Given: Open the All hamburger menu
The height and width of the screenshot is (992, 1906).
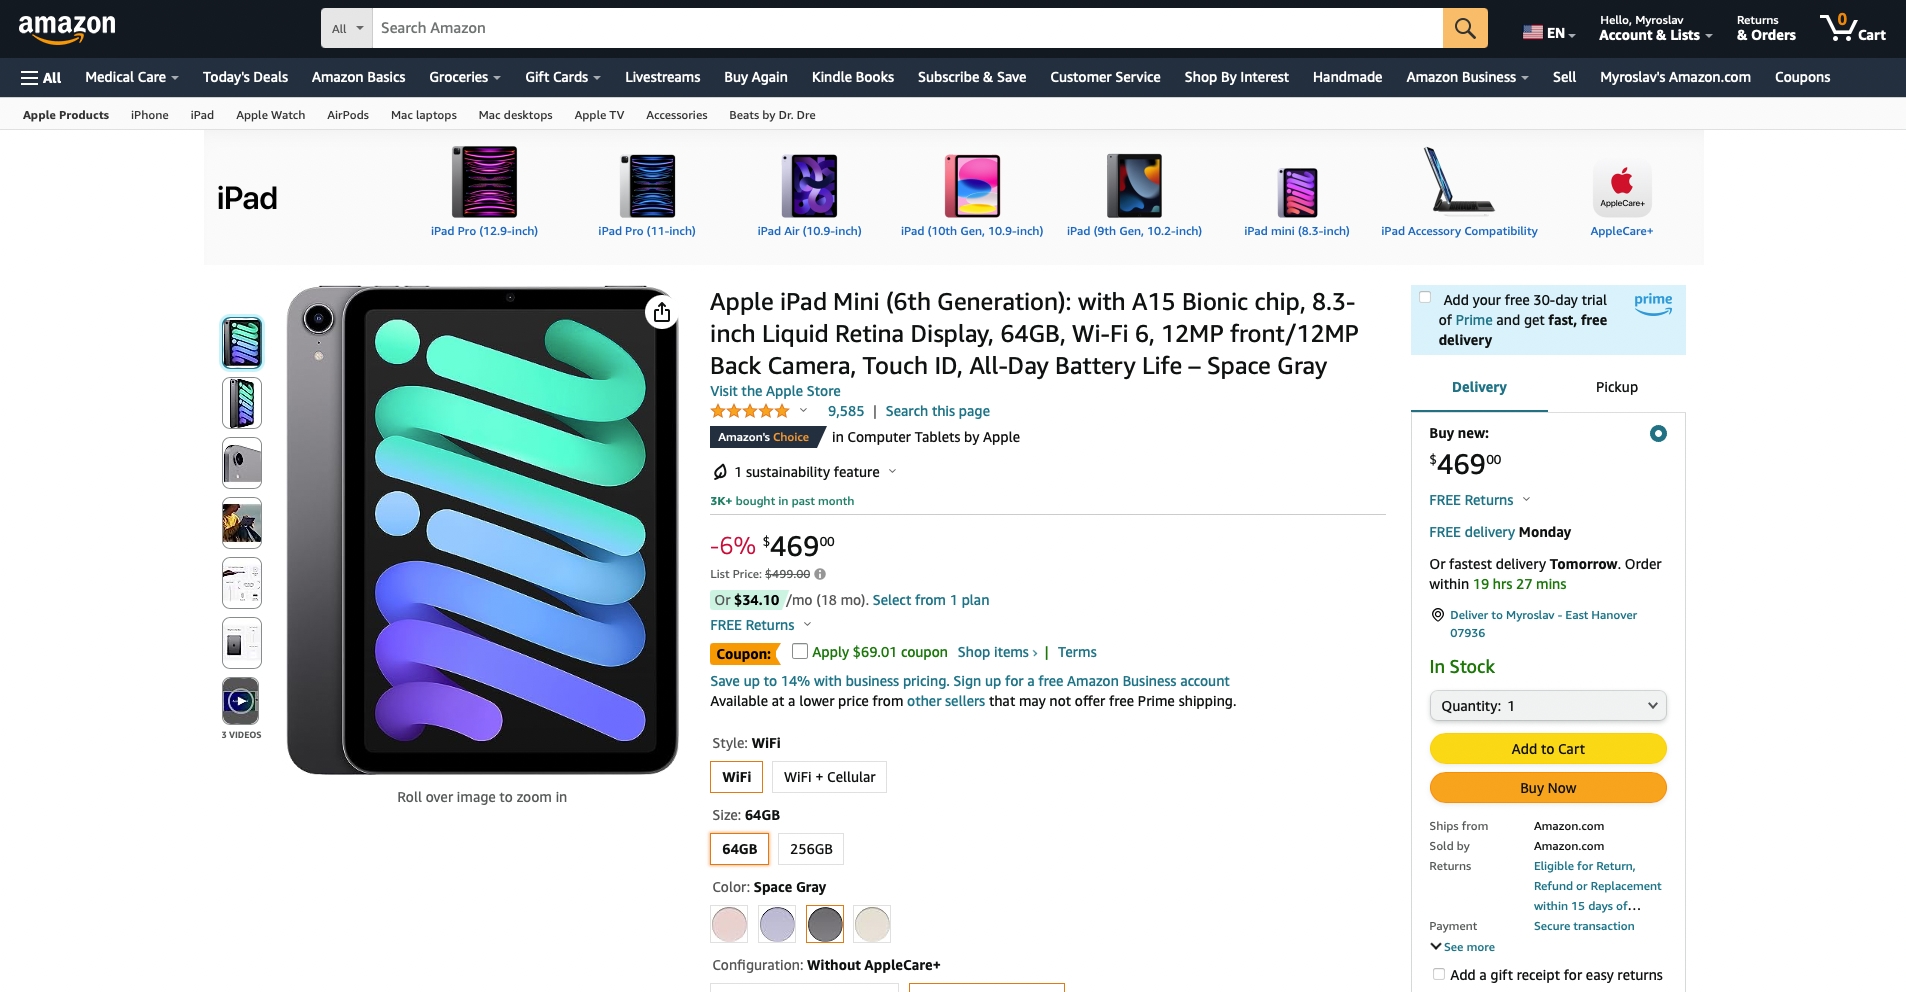Looking at the screenshot, I should (x=41, y=77).
